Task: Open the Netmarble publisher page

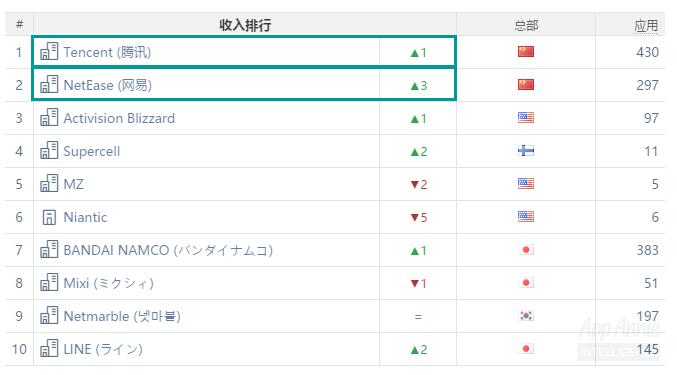Action: coord(122,316)
